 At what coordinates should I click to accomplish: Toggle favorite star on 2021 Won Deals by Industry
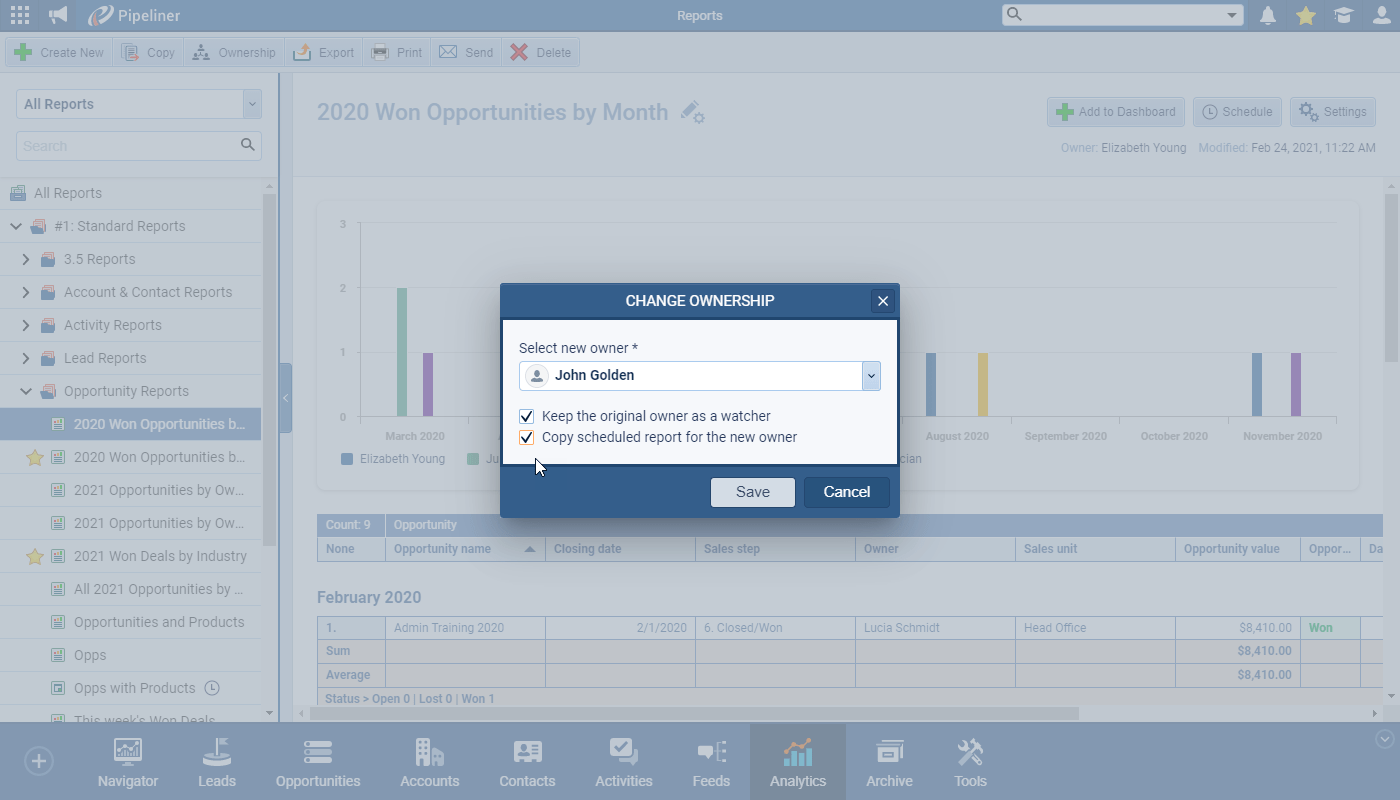tap(35, 557)
